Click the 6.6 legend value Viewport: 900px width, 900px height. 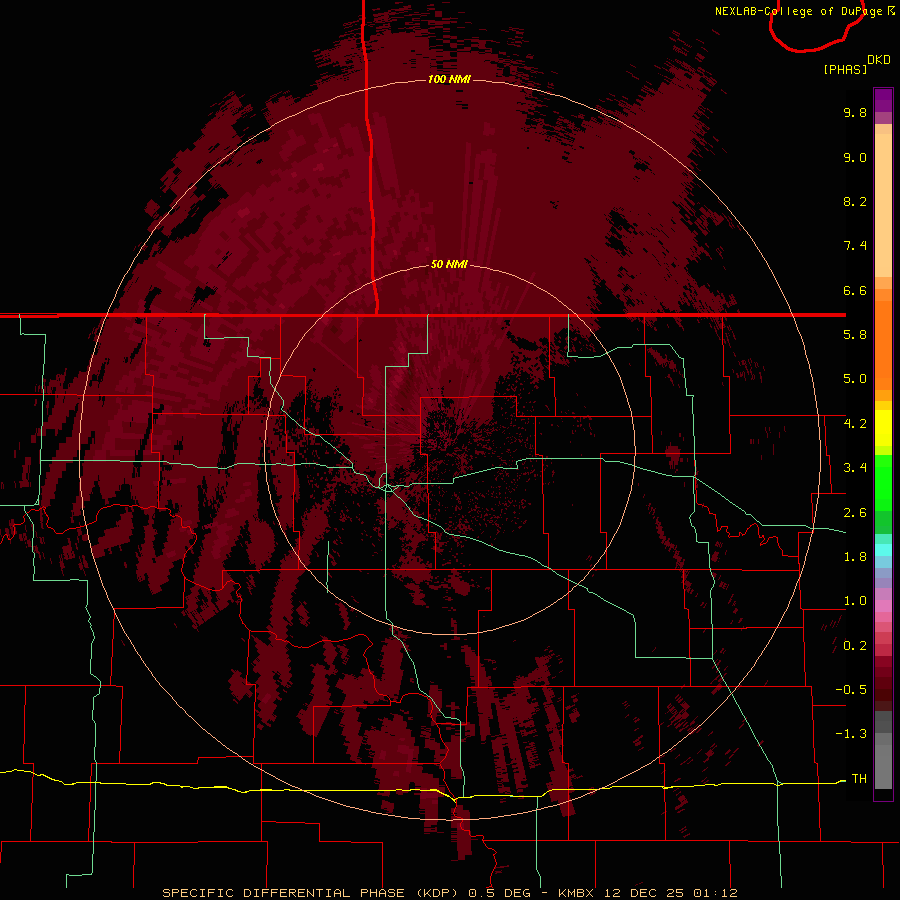[x=855, y=290]
